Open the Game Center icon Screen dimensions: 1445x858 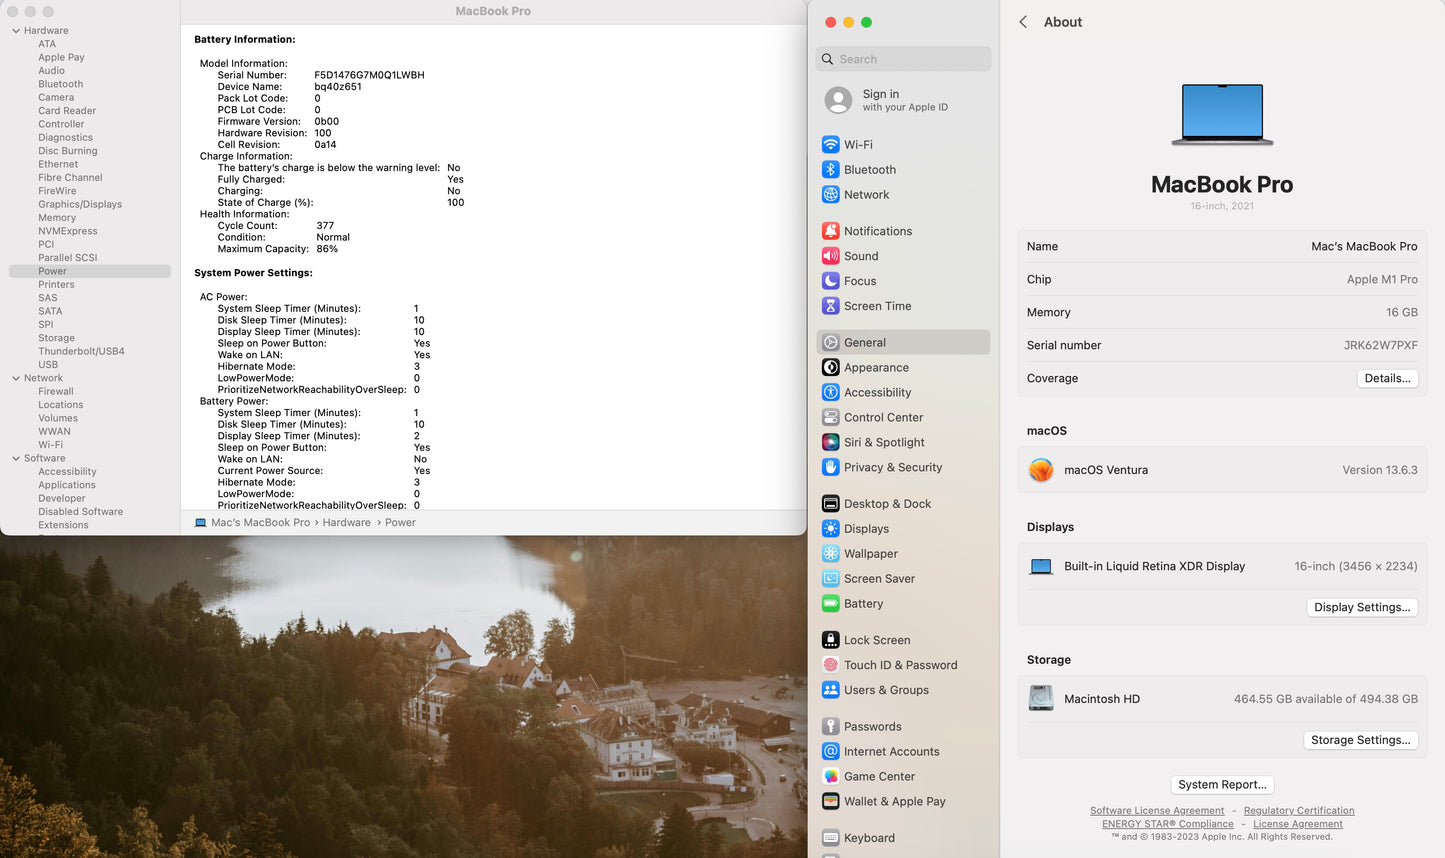tap(830, 776)
